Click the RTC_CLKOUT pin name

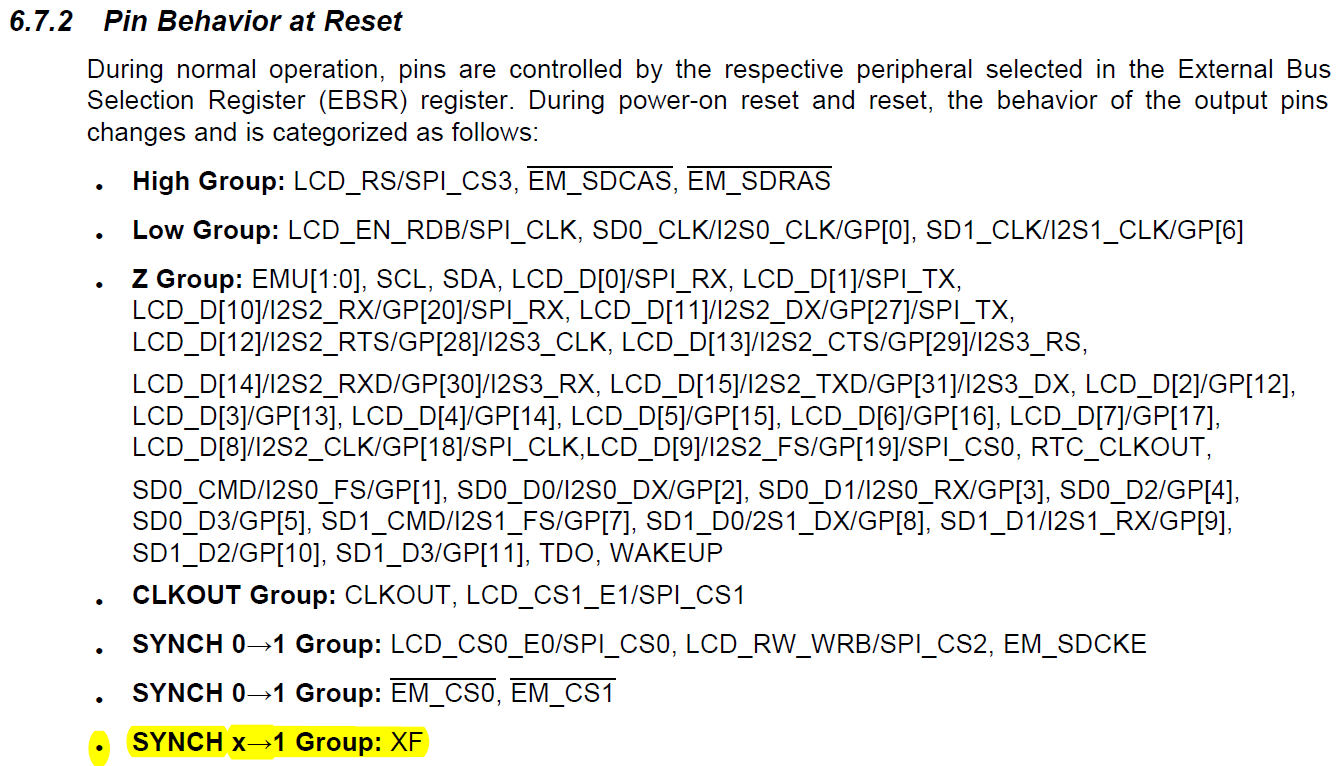1121,446
